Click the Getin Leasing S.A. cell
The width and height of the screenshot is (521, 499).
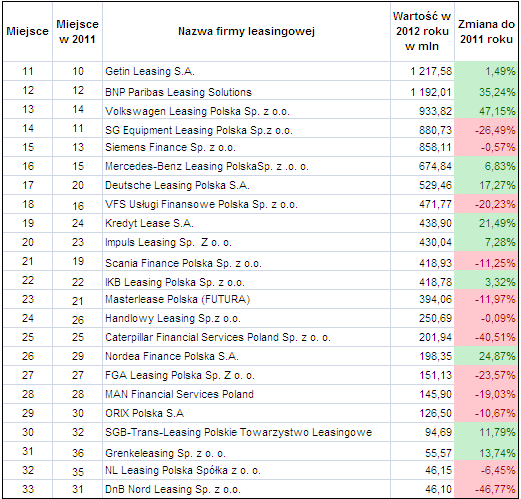pos(246,71)
